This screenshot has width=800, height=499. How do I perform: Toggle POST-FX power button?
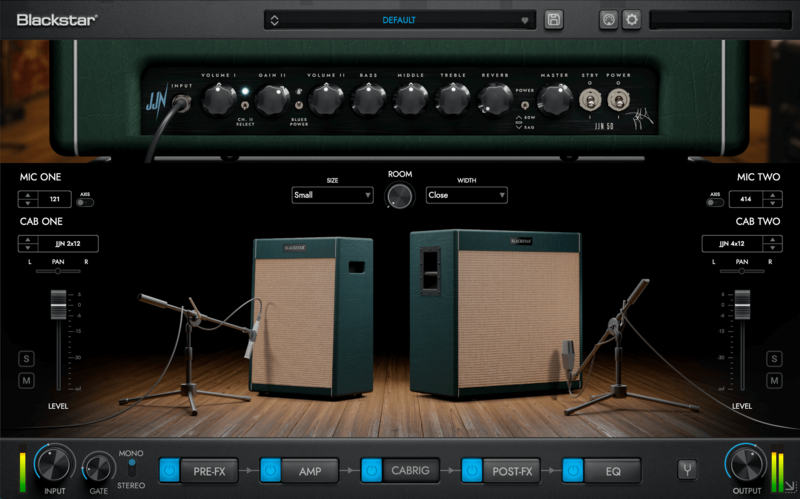472,470
